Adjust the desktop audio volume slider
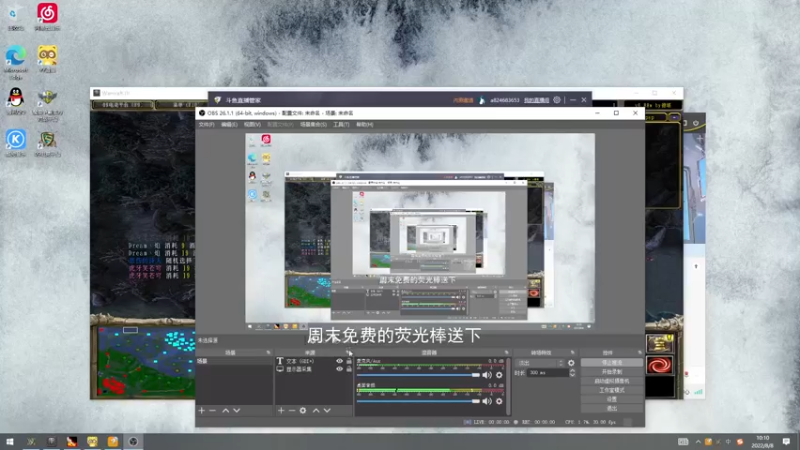 click(x=418, y=401)
